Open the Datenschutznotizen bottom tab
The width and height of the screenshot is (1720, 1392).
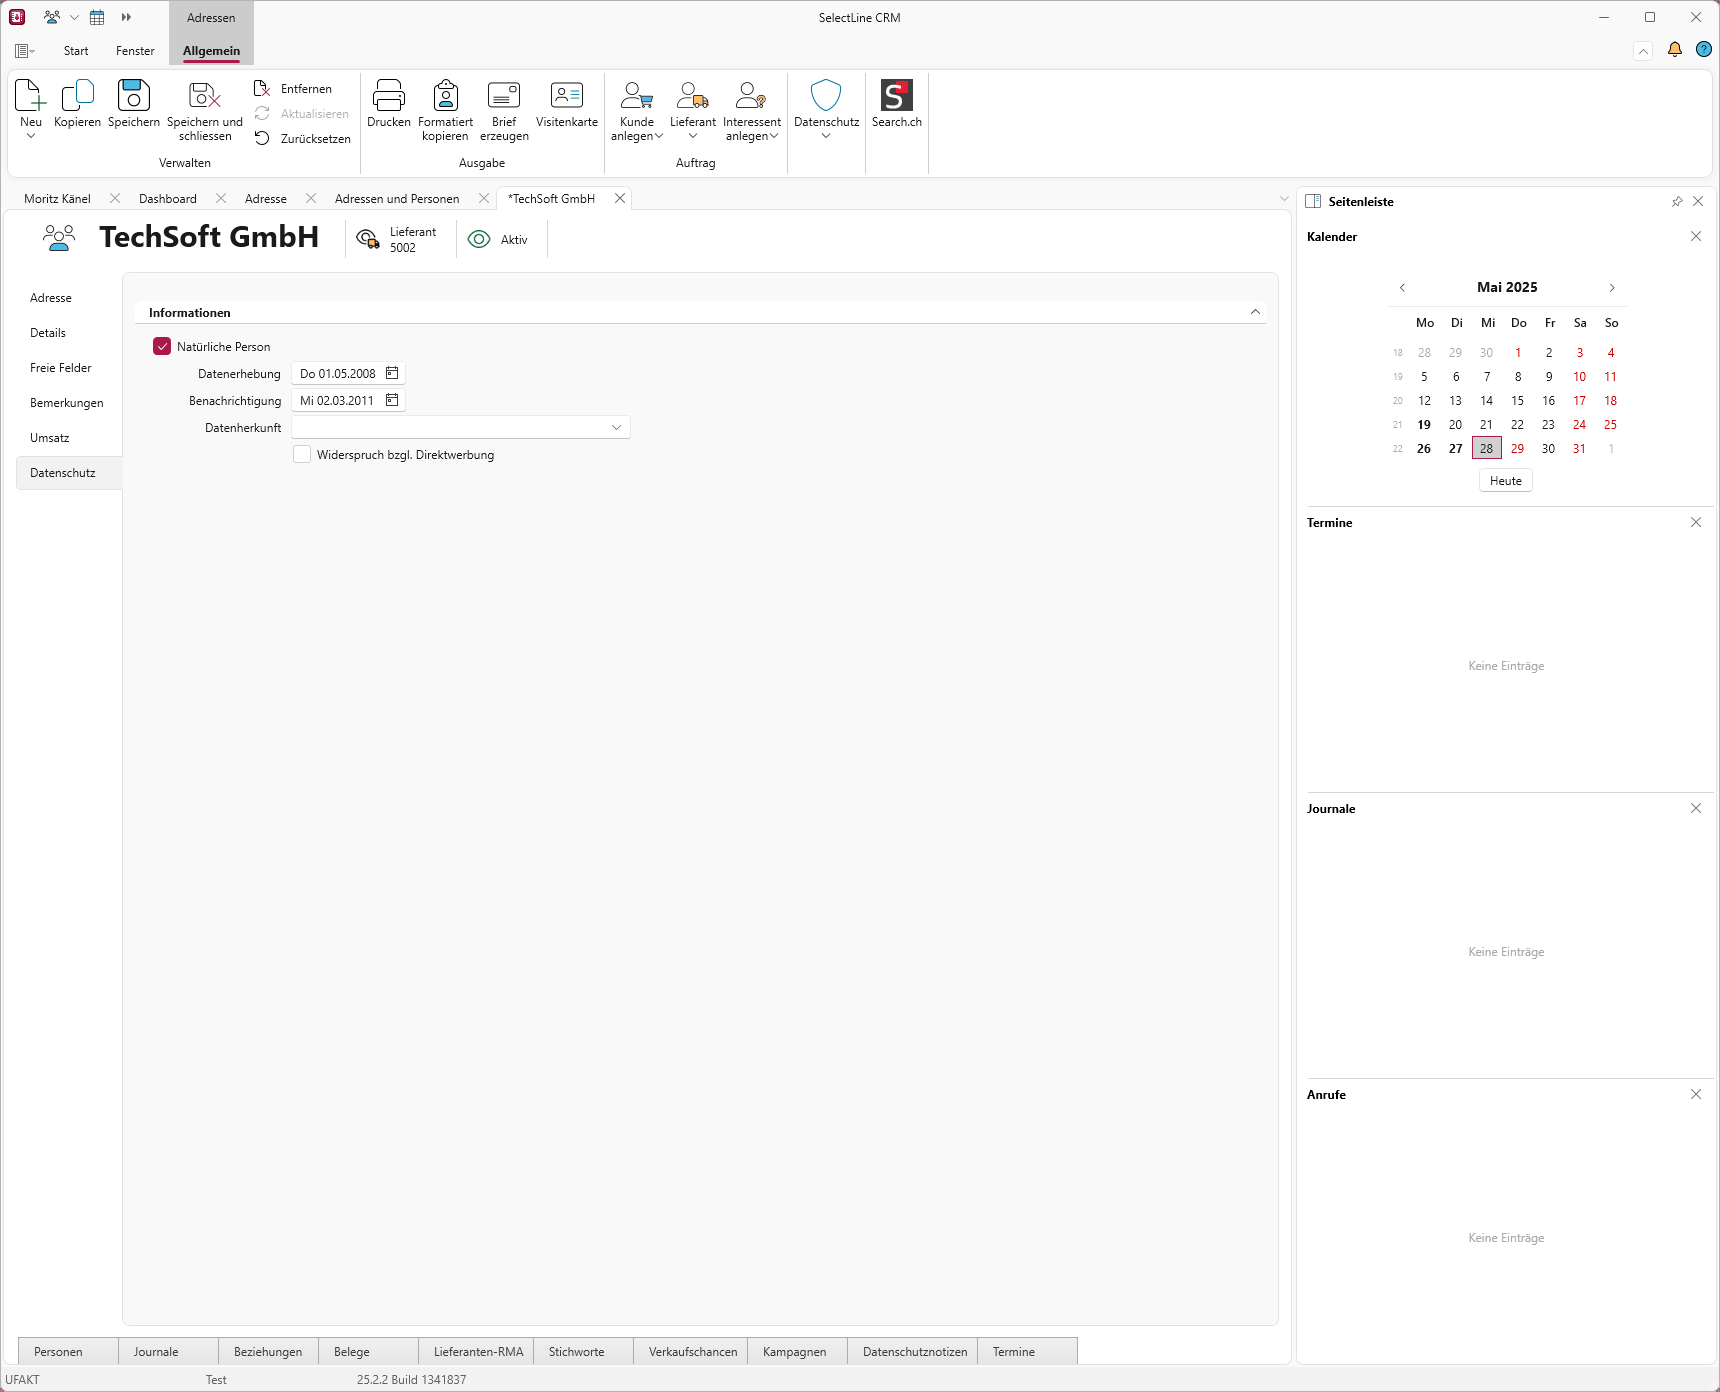(914, 1351)
